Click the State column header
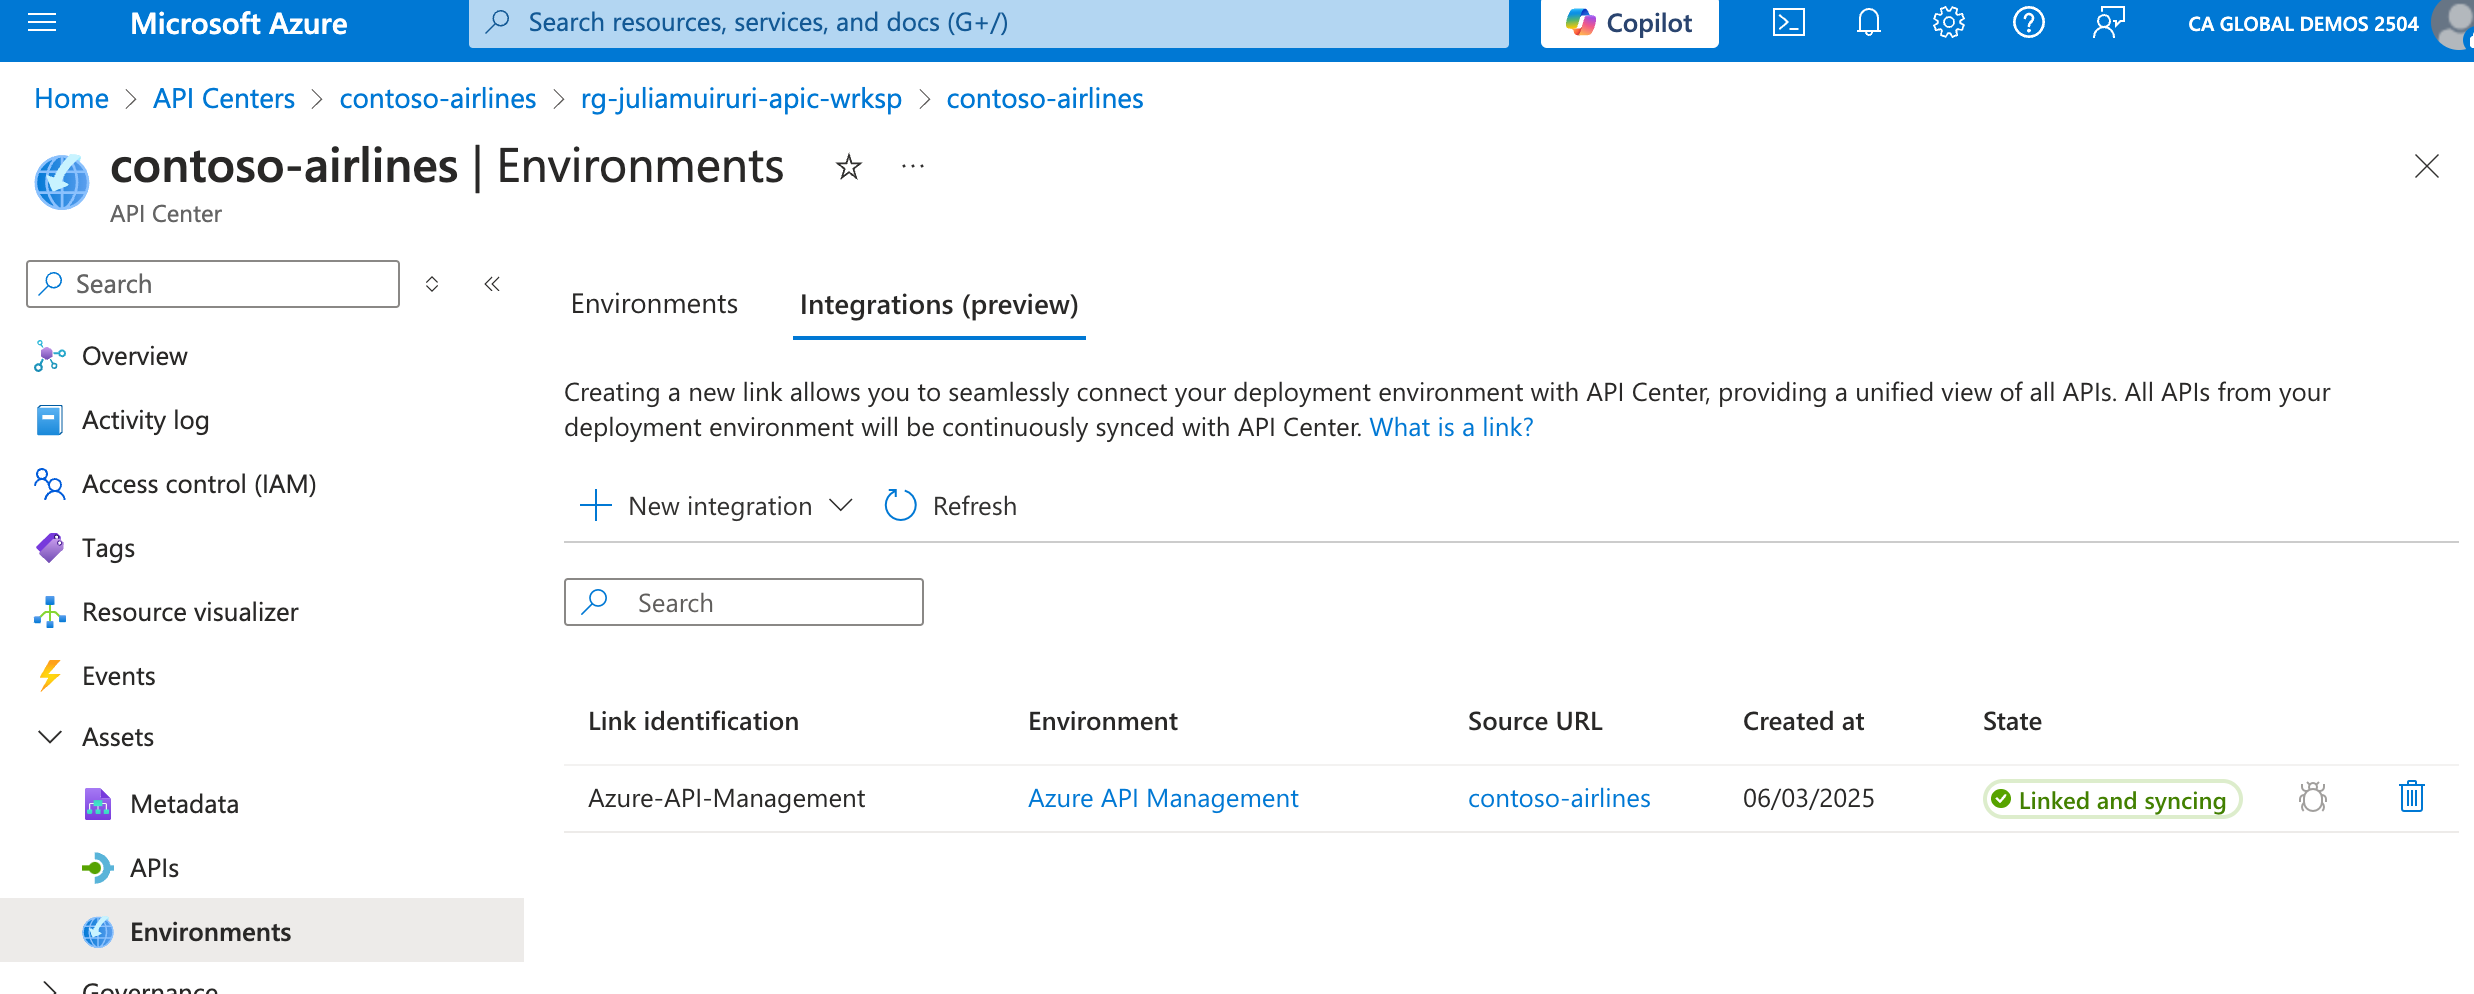Viewport: 2474px width, 994px height. point(2012,721)
